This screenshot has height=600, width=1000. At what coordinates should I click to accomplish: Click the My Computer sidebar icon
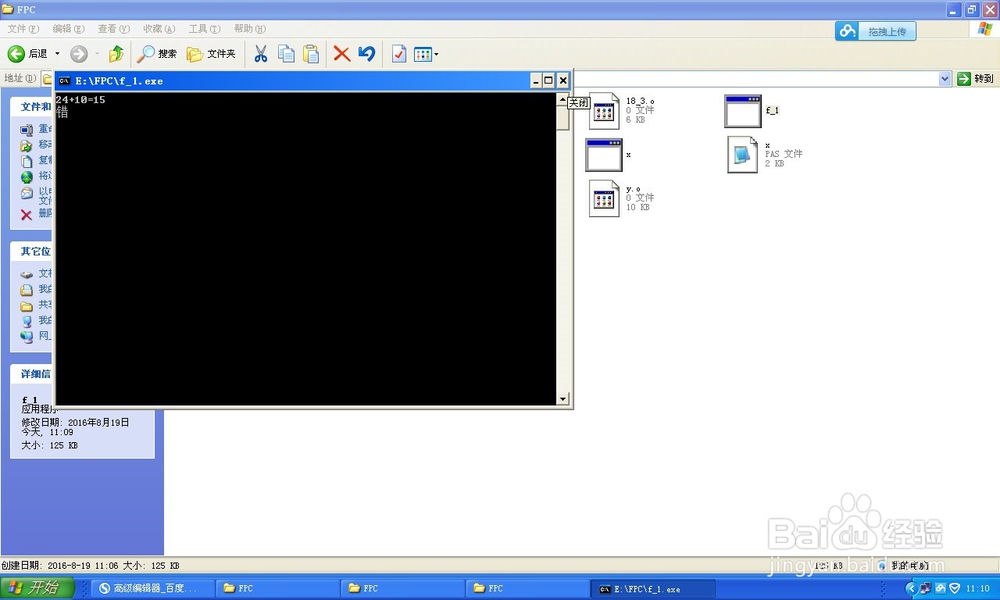[x=26, y=321]
